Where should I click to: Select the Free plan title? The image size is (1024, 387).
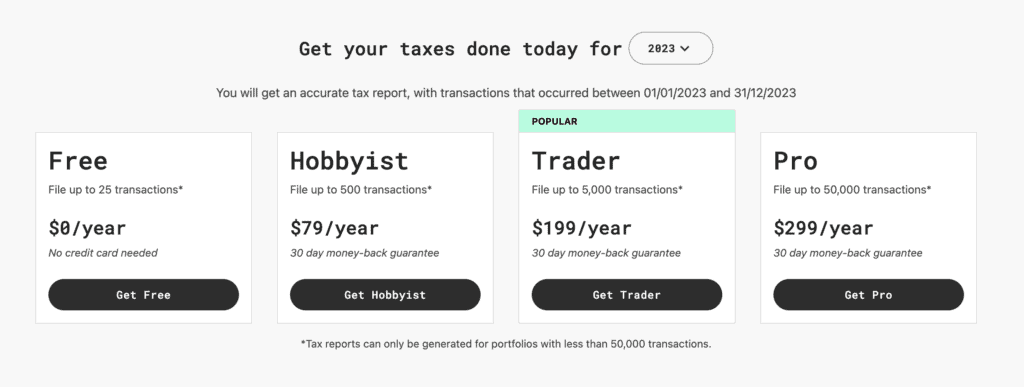pyautogui.click(x=78, y=161)
